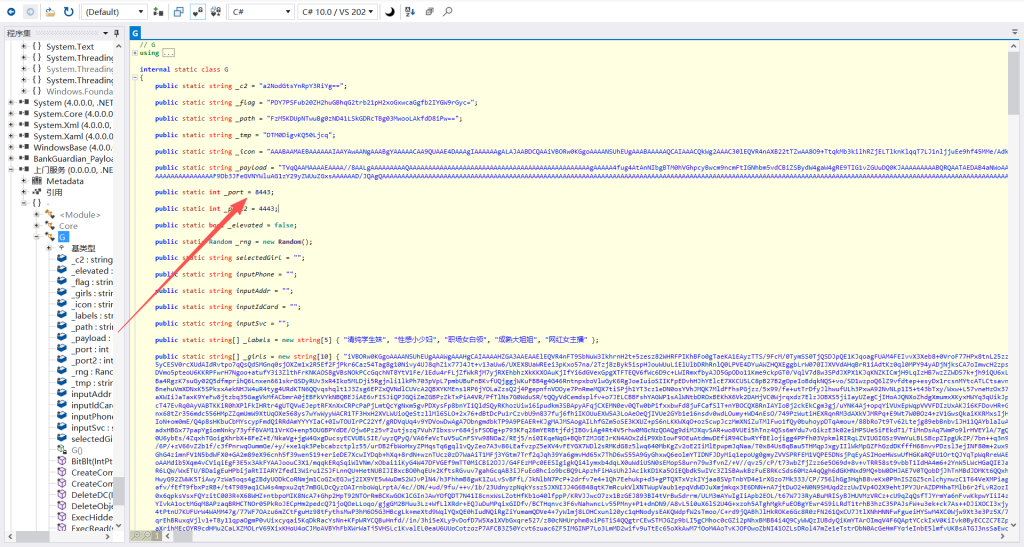1024x547 pixels.
Task: Expand the Metadata node
Action: [x=24, y=181]
